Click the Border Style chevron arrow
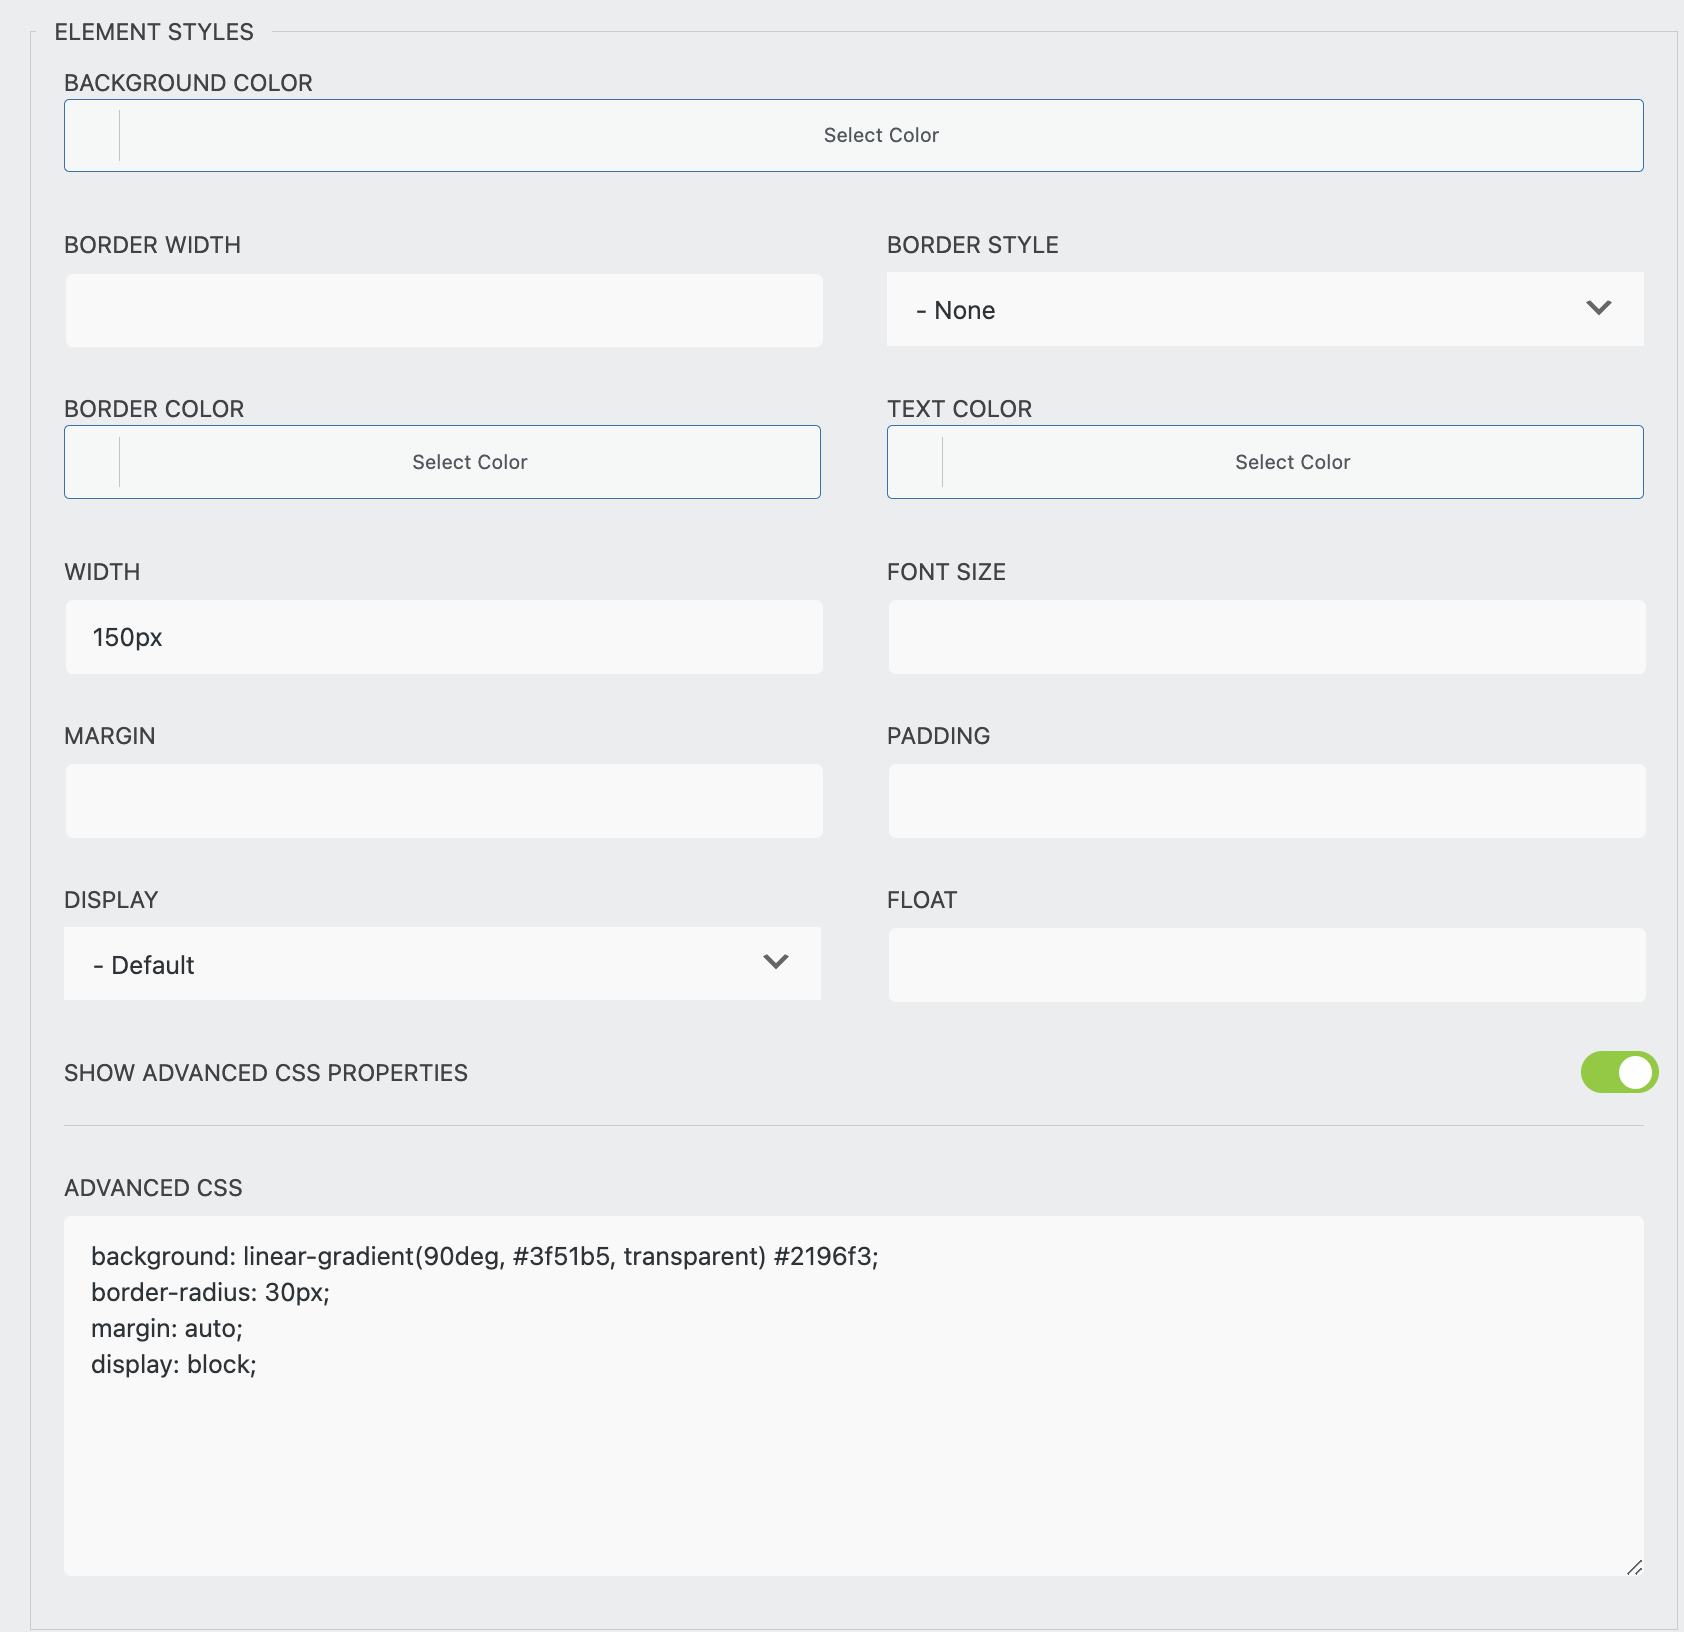Image resolution: width=1684 pixels, height=1632 pixels. 1599,309
